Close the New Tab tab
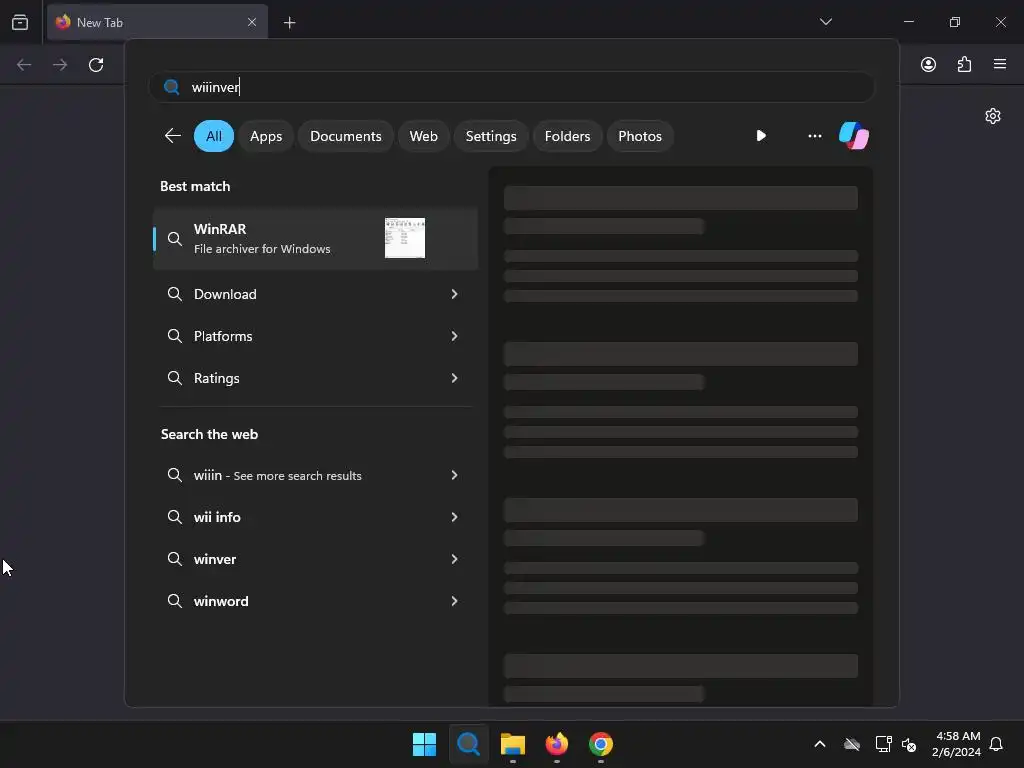 pyautogui.click(x=252, y=22)
